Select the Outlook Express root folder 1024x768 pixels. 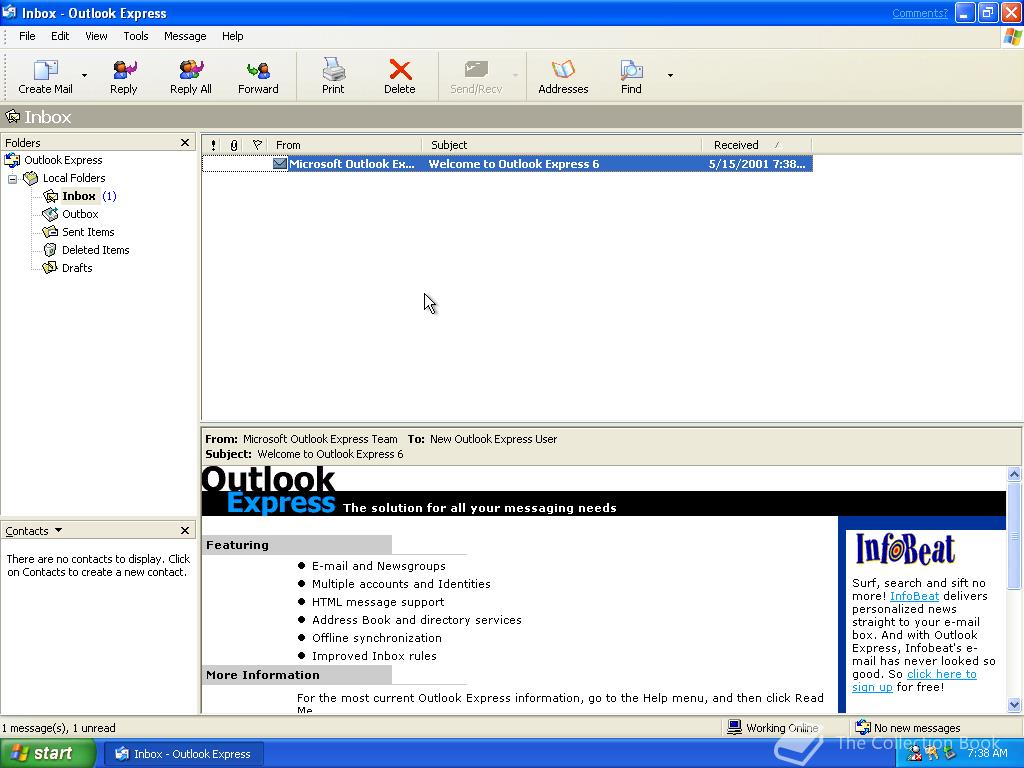point(63,160)
